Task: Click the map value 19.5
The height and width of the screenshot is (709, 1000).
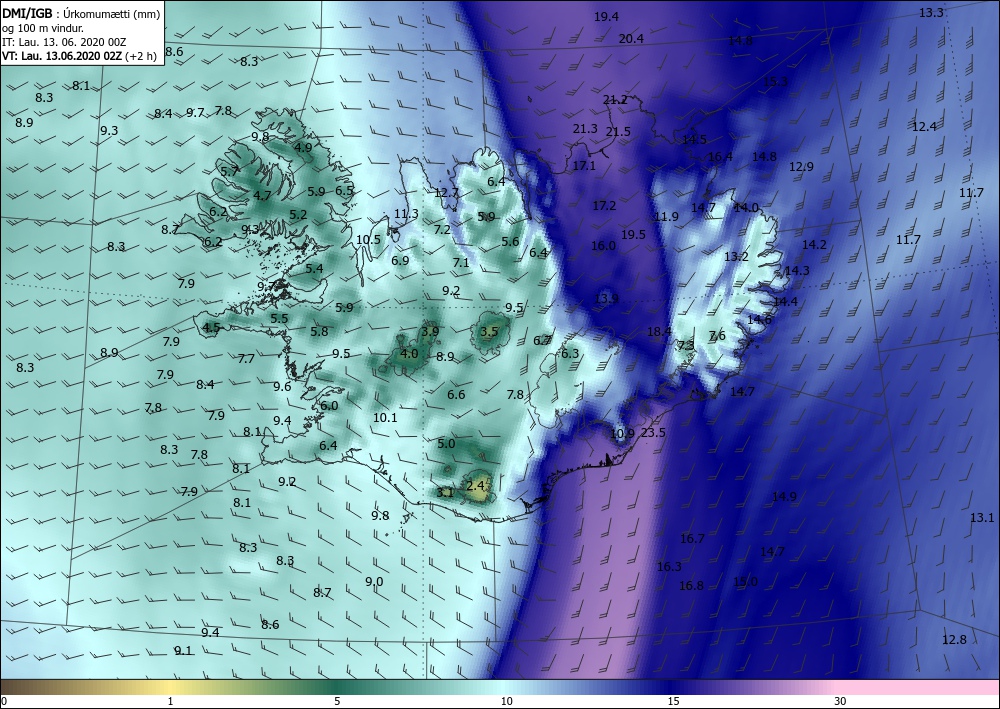Action: click(x=633, y=235)
